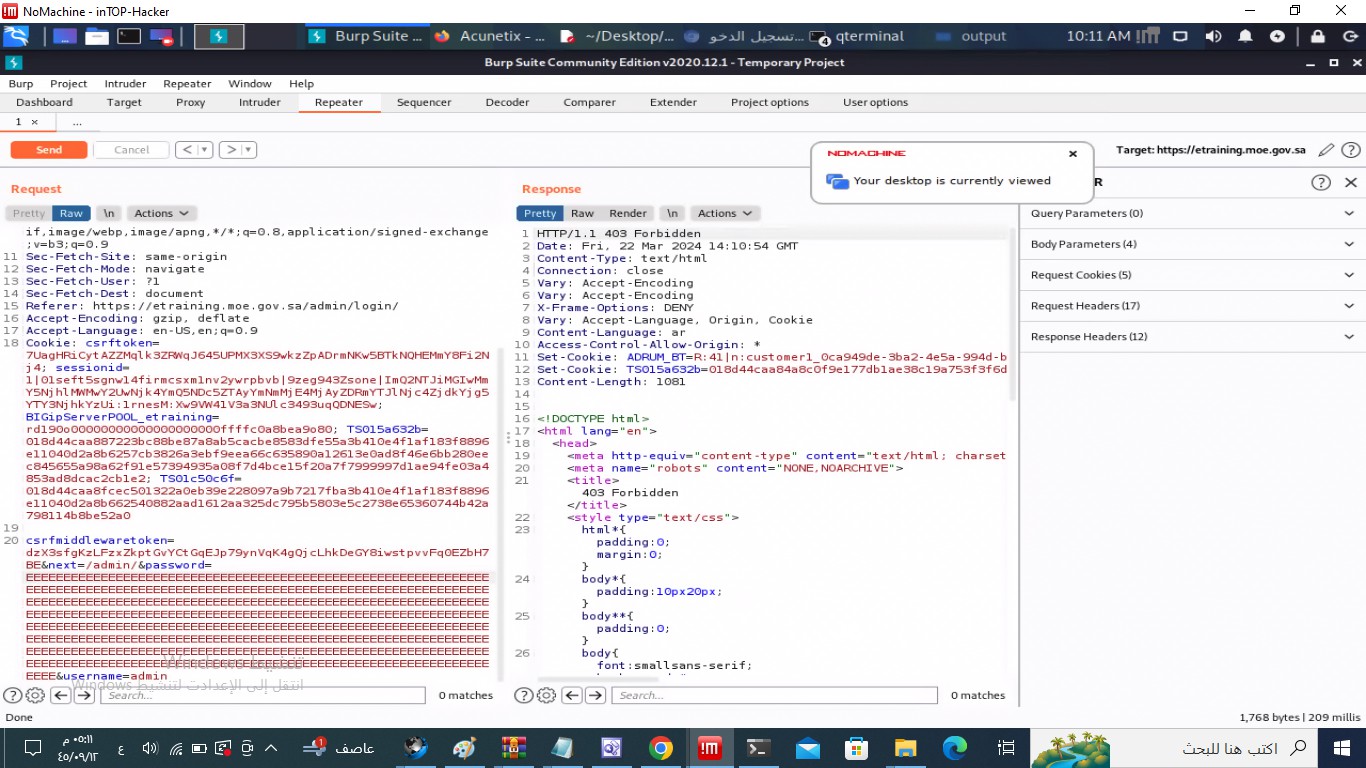
Task: Go to previous request search match
Action: point(60,695)
